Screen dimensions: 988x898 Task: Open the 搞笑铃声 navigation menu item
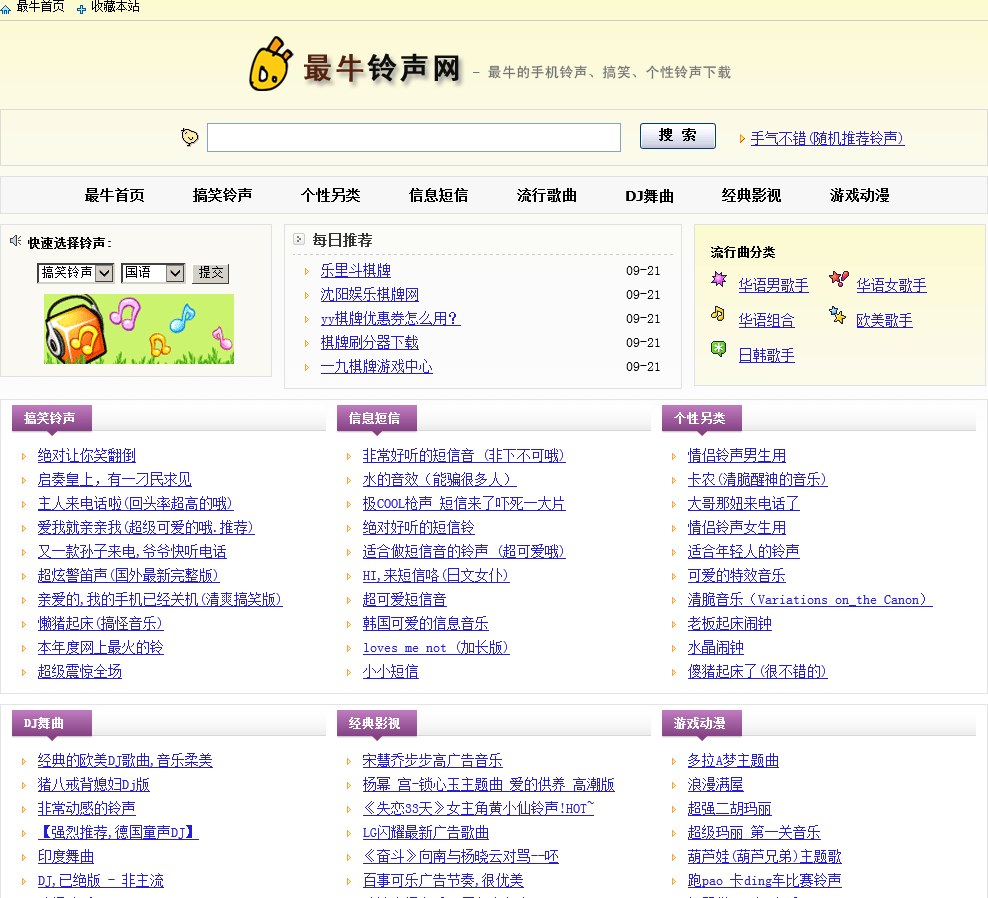click(222, 195)
